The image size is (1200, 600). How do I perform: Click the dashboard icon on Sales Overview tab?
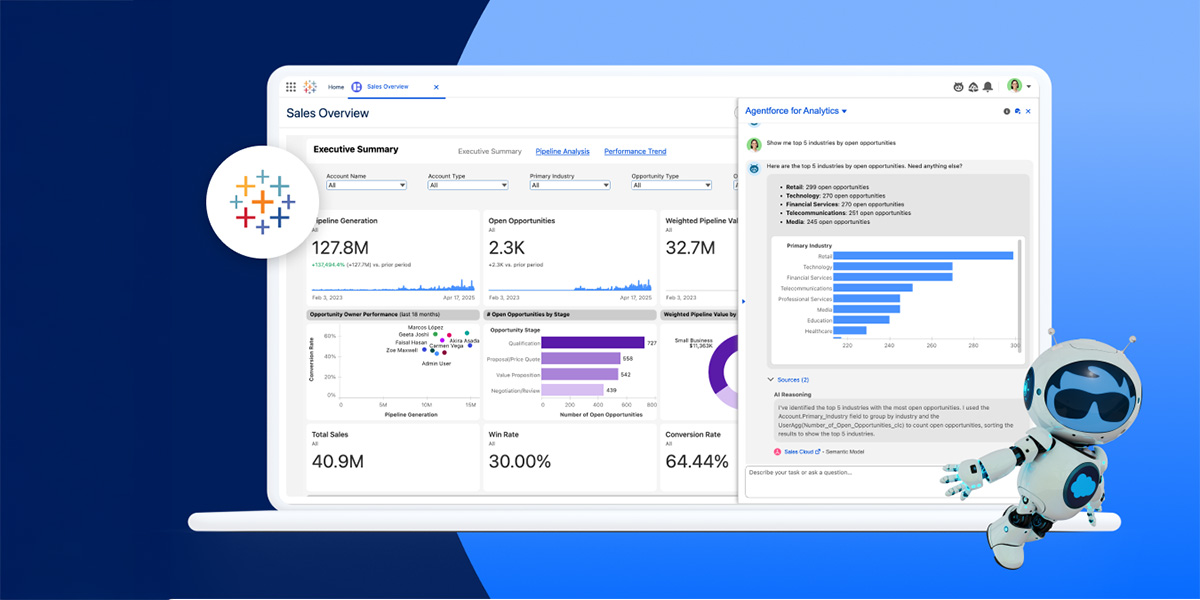(356, 87)
